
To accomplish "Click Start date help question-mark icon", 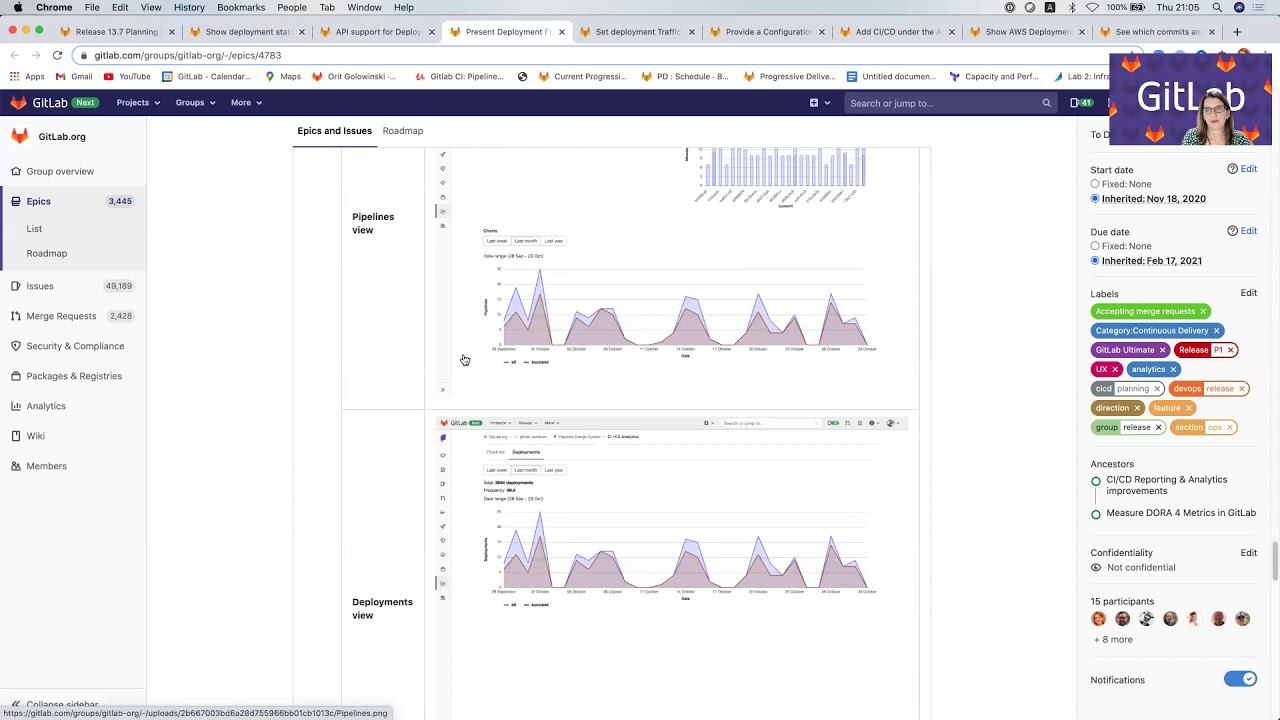I will [1232, 169].
